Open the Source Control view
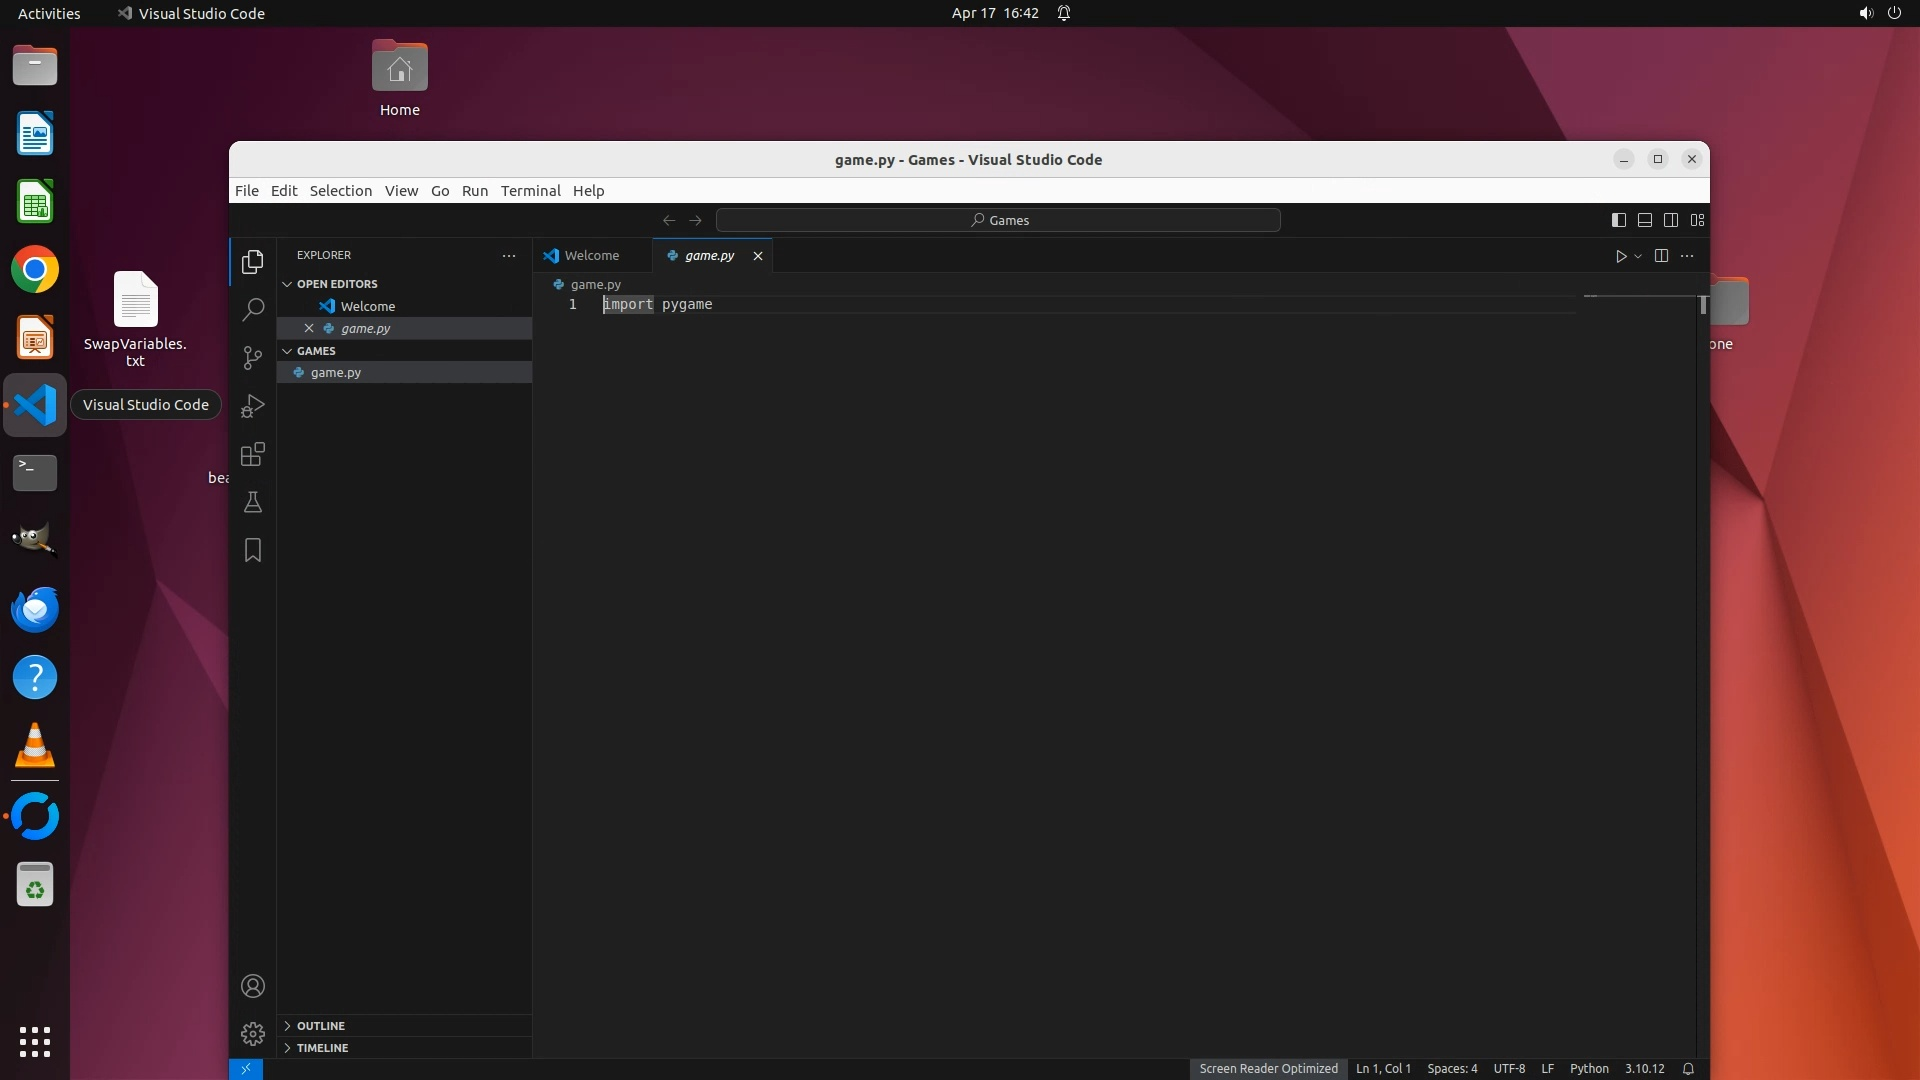This screenshot has width=1920, height=1080. pyautogui.click(x=253, y=358)
